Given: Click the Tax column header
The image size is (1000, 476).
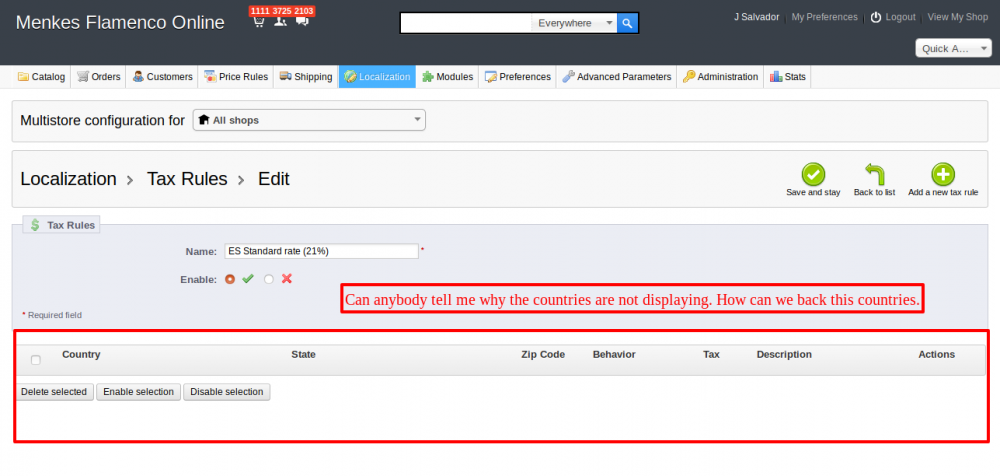Looking at the screenshot, I should click(x=711, y=354).
